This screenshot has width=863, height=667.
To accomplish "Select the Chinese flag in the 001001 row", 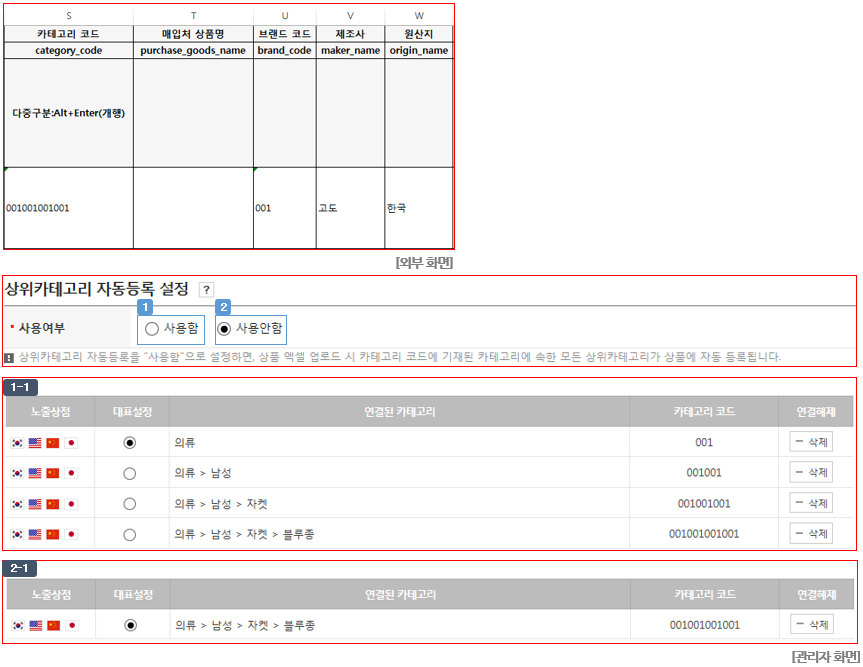I will point(53,473).
